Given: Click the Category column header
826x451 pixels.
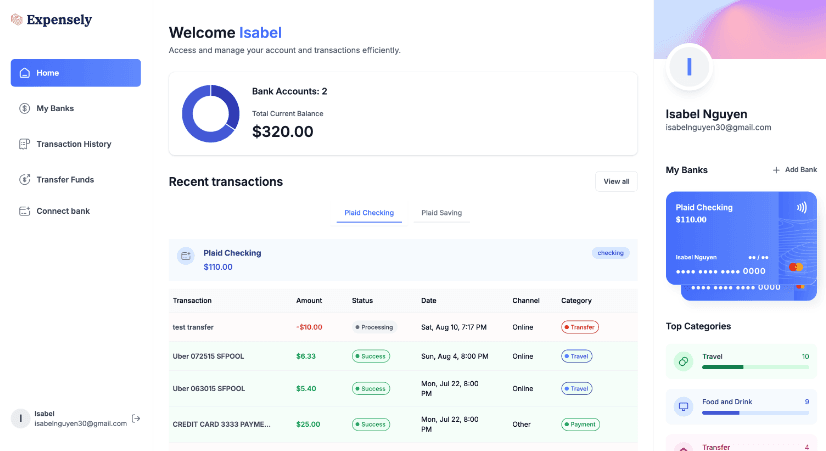Looking at the screenshot, I should point(576,300).
